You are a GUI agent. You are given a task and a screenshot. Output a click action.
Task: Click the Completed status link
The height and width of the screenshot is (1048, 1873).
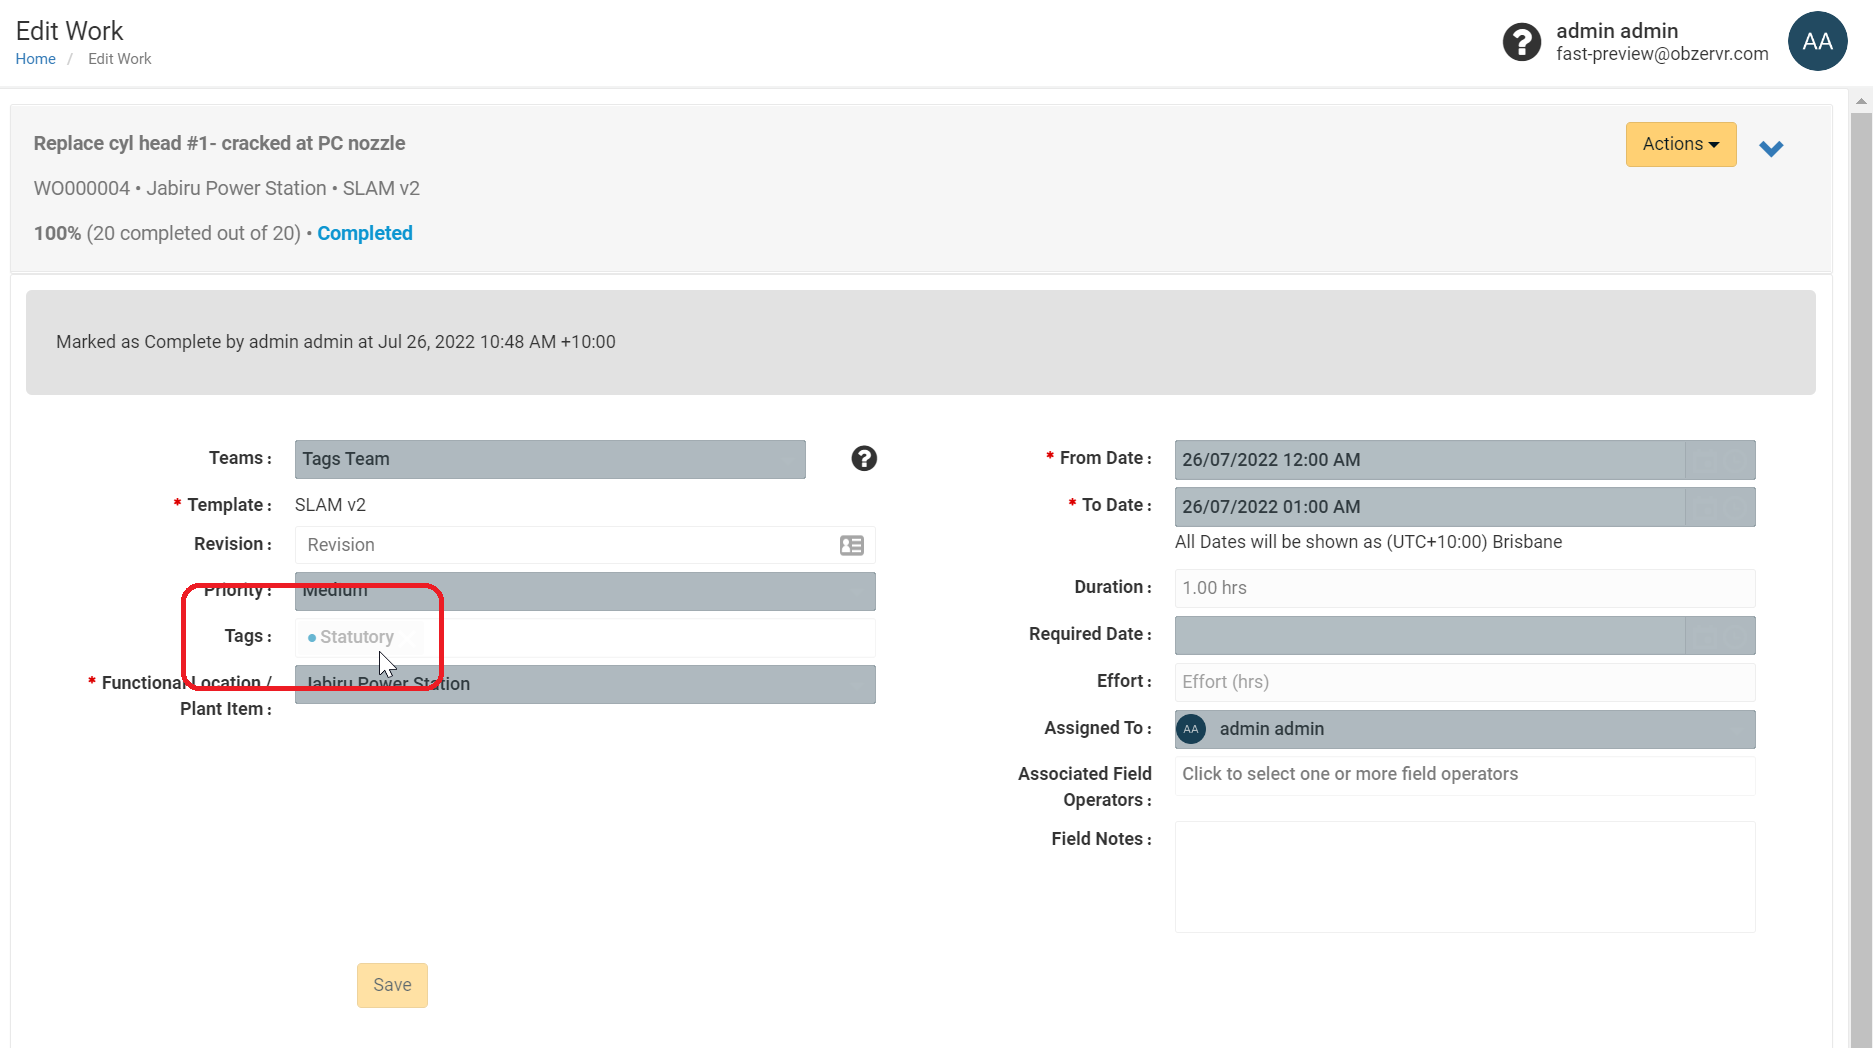tap(365, 233)
